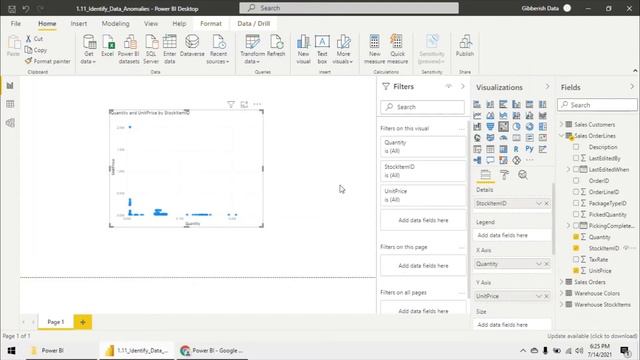
Task: Switch to Report view in left sidebar
Action: (x=10, y=86)
